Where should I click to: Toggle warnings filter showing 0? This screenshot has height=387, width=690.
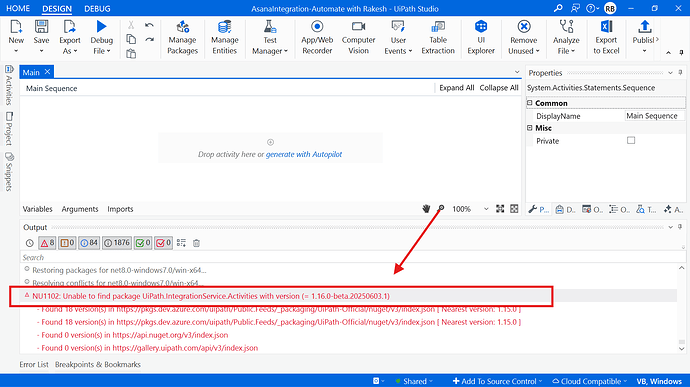(67, 243)
